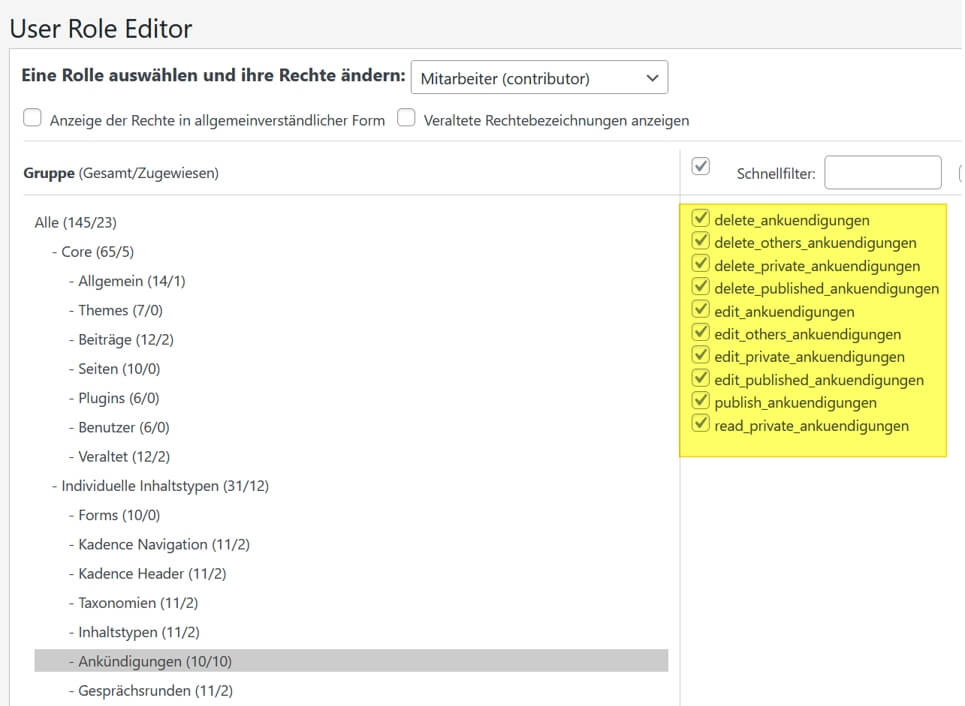
Task: Uncheck read_private_ankuendigungen capability
Action: [x=701, y=425]
